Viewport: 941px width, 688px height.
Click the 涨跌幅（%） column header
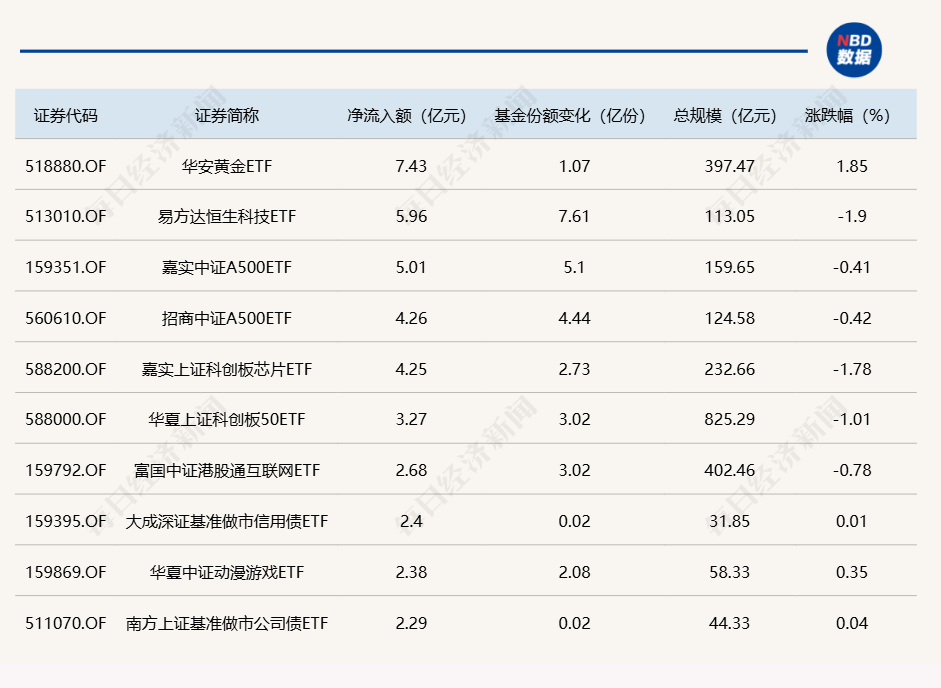pos(848,115)
